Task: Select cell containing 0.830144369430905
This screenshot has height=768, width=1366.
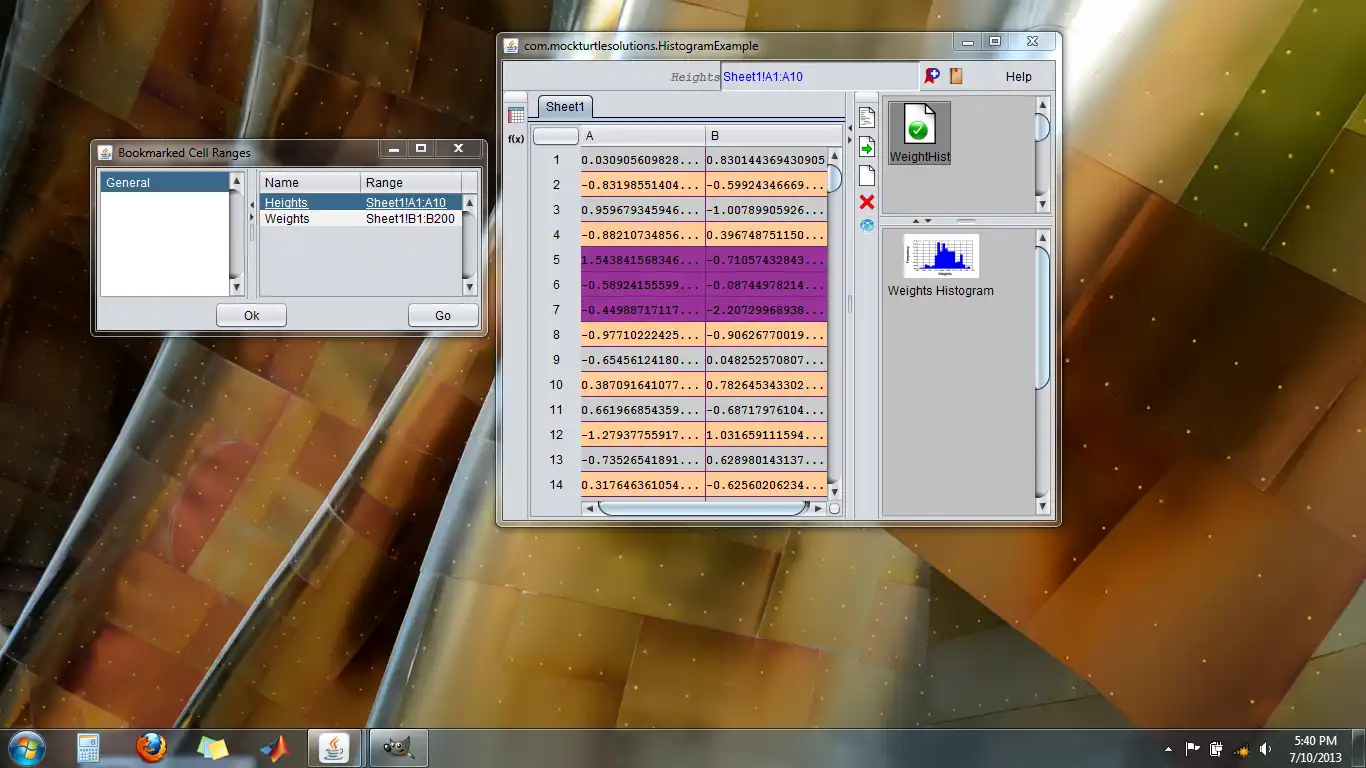Action: coord(766,160)
